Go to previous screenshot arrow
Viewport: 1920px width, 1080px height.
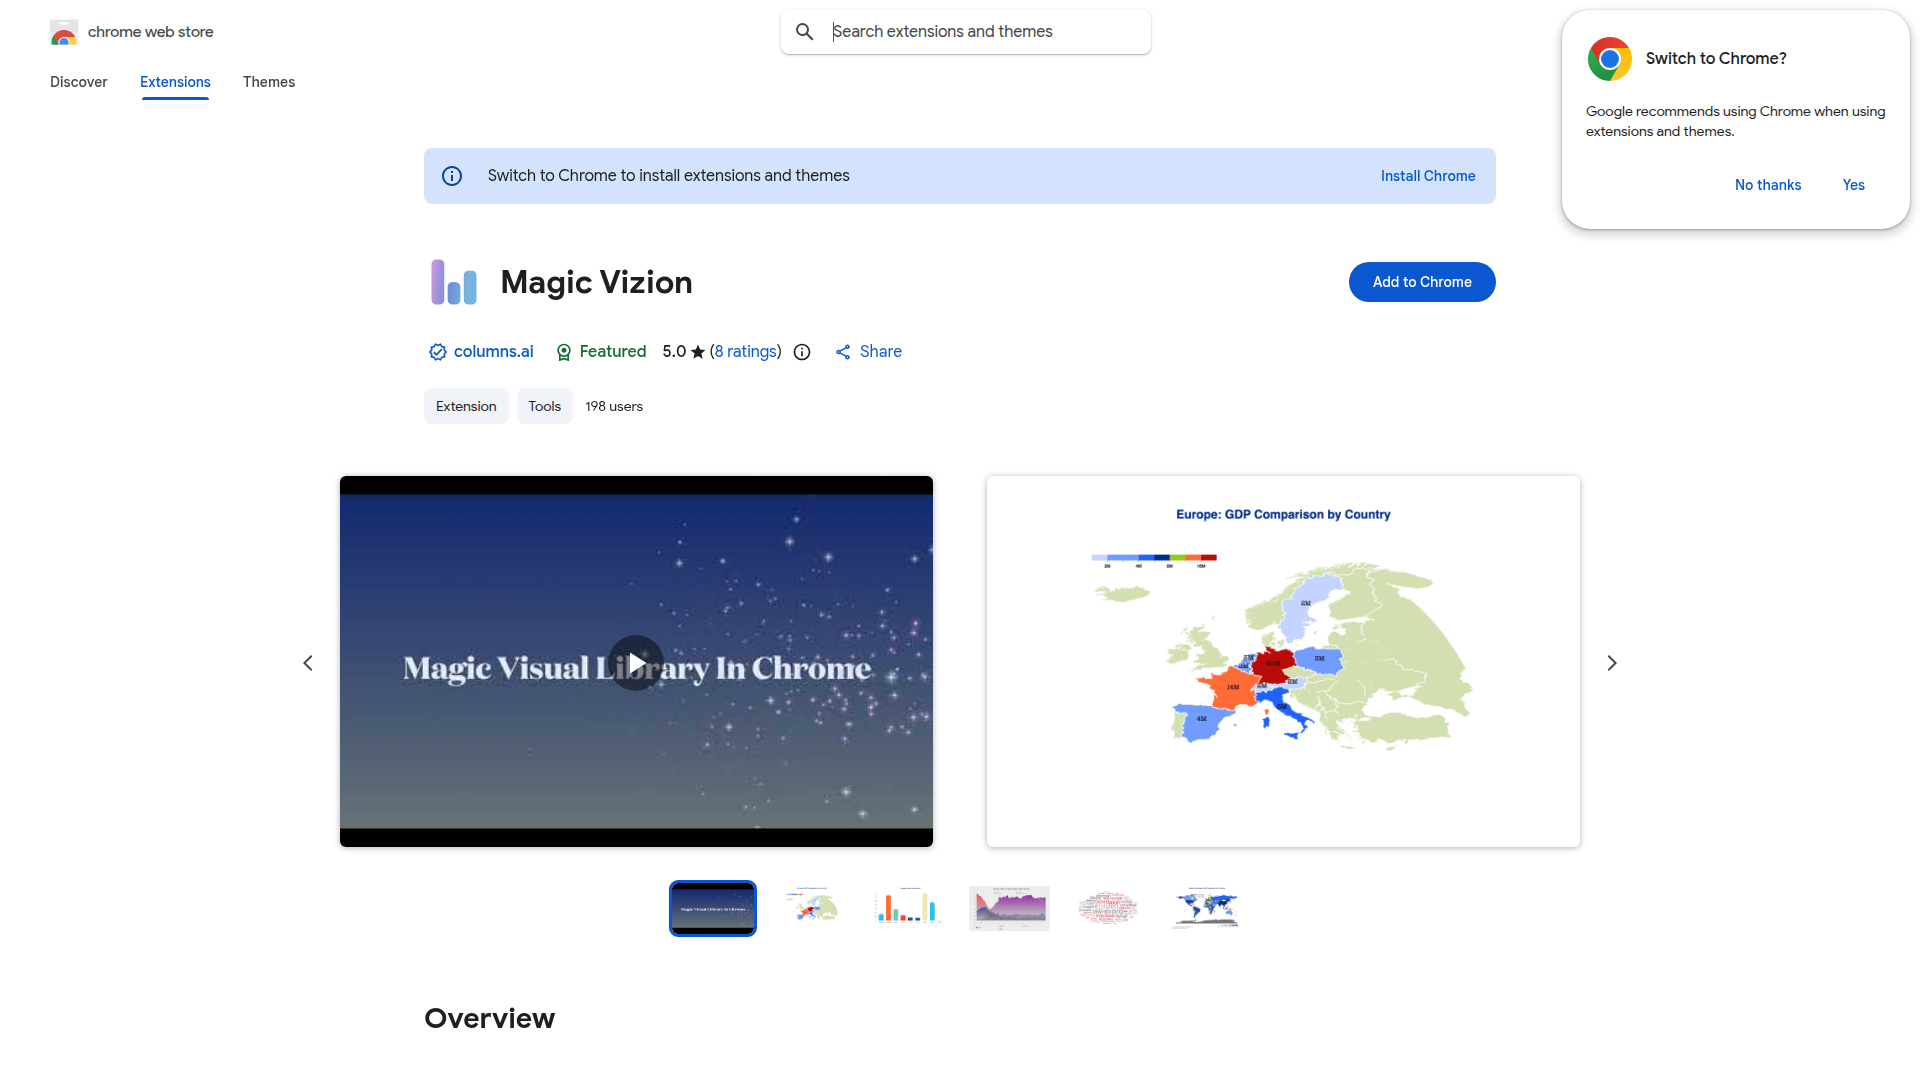[x=308, y=663]
